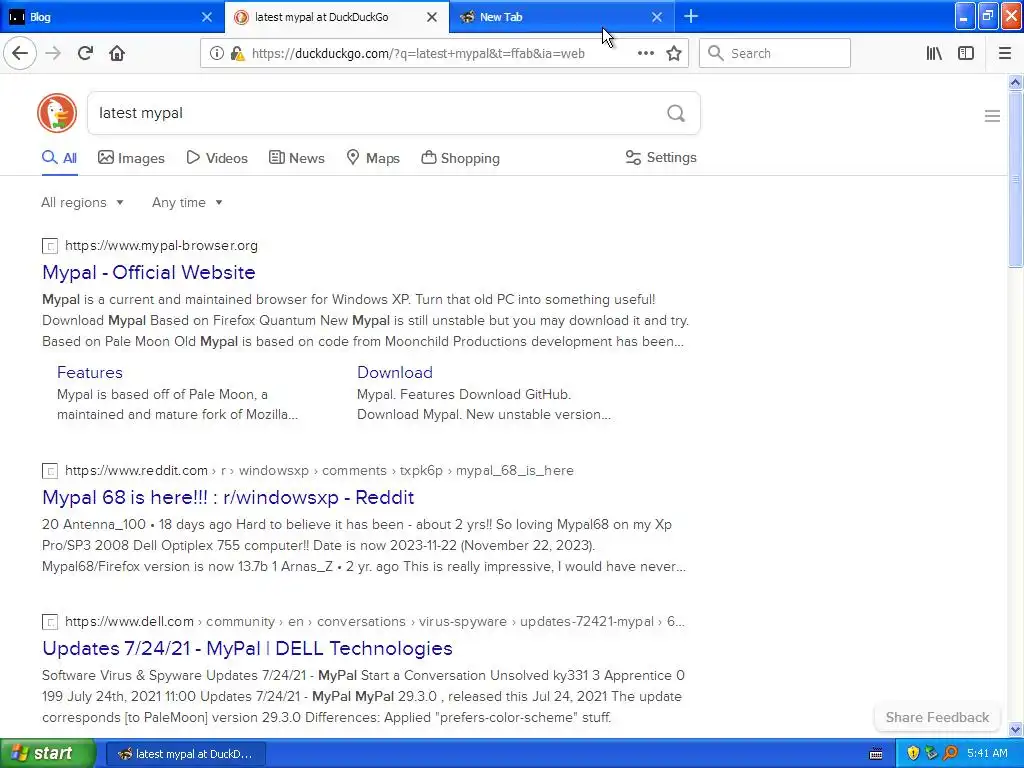Switch to the New Tab tab

[x=562, y=17]
